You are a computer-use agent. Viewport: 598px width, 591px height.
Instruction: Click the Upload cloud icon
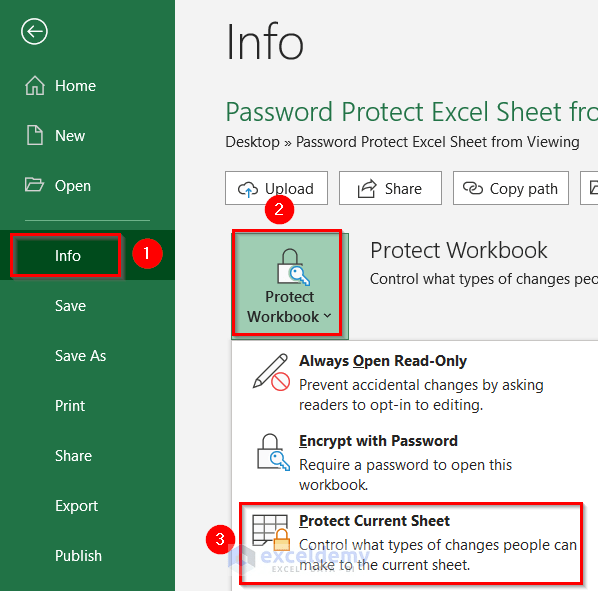click(248, 189)
